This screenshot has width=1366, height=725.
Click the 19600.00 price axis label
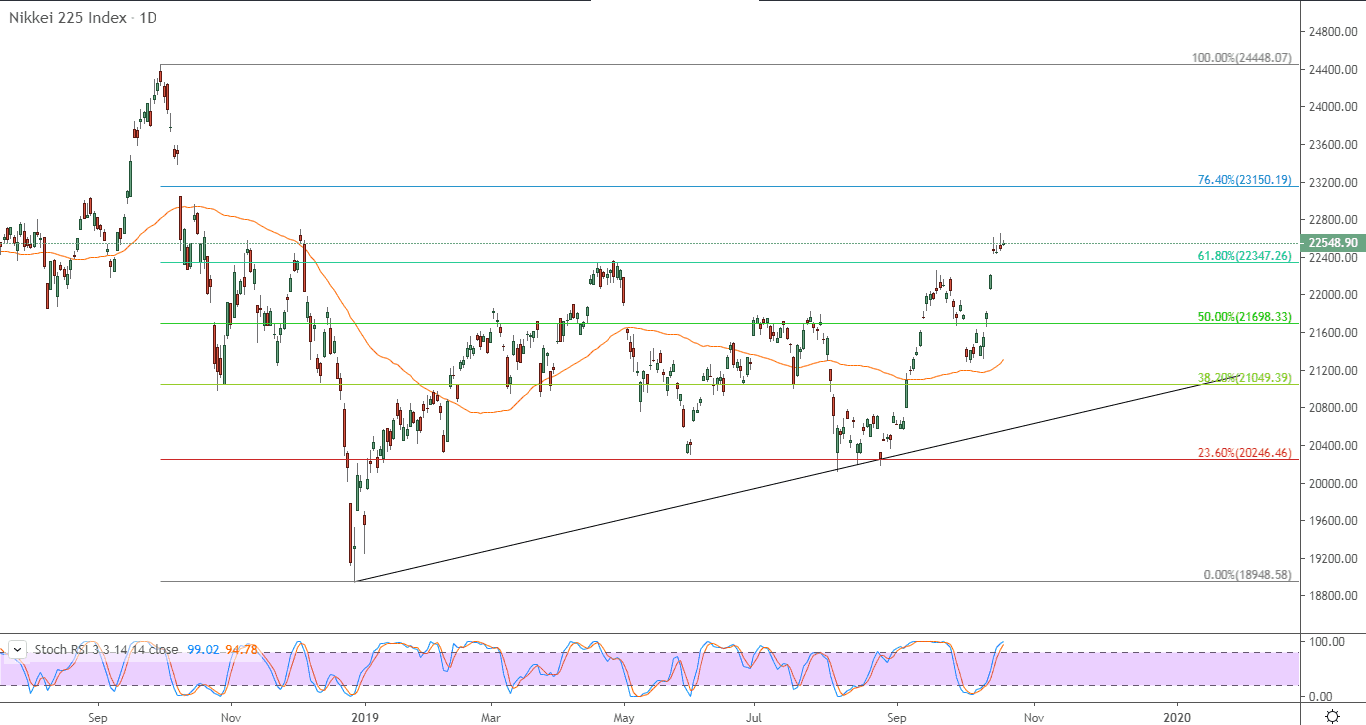click(1334, 521)
